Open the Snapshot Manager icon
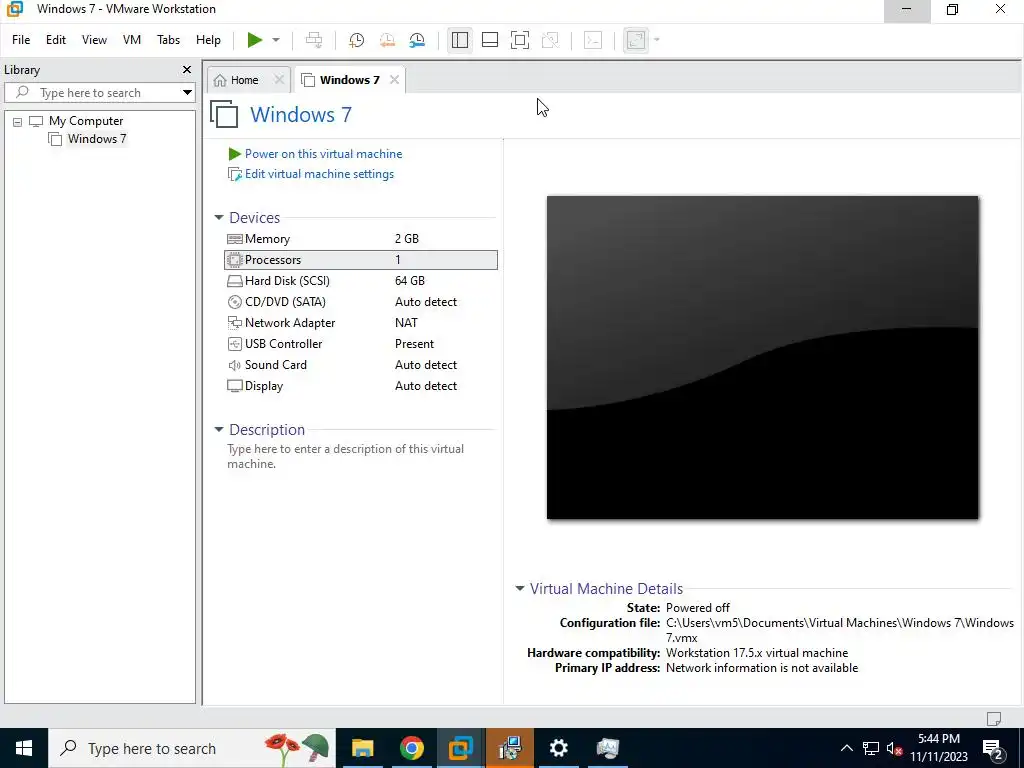The height and width of the screenshot is (768, 1024). [417, 40]
